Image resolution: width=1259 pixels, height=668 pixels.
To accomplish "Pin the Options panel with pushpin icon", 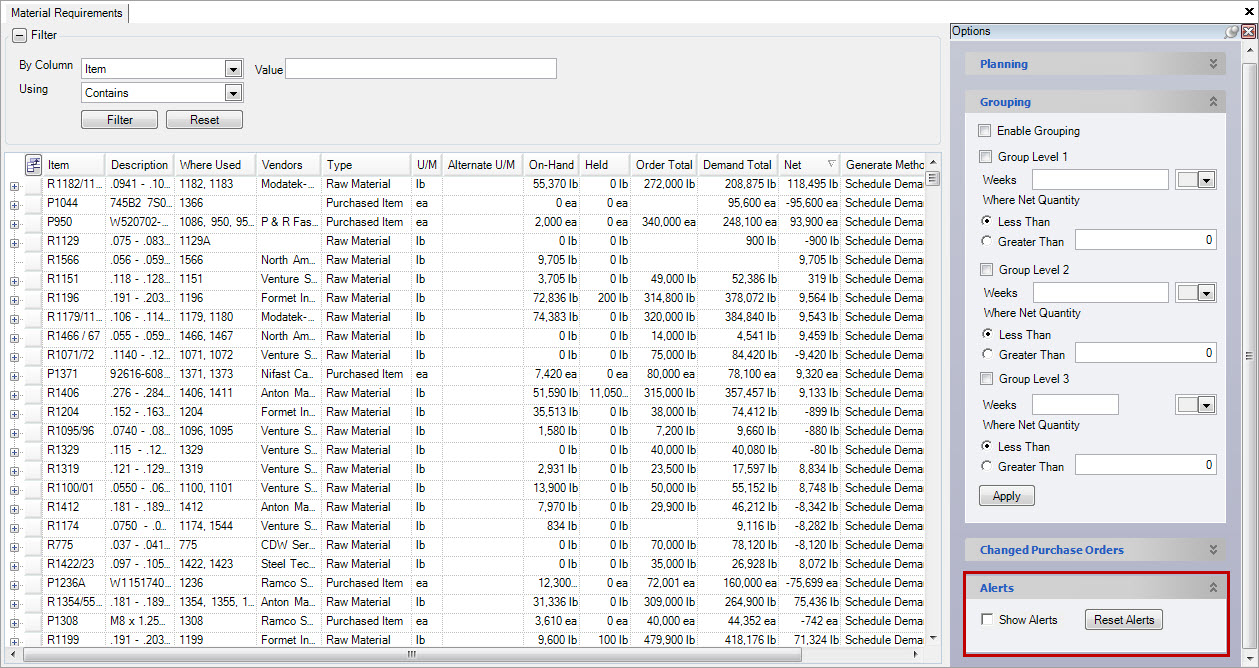I will click(x=1231, y=32).
